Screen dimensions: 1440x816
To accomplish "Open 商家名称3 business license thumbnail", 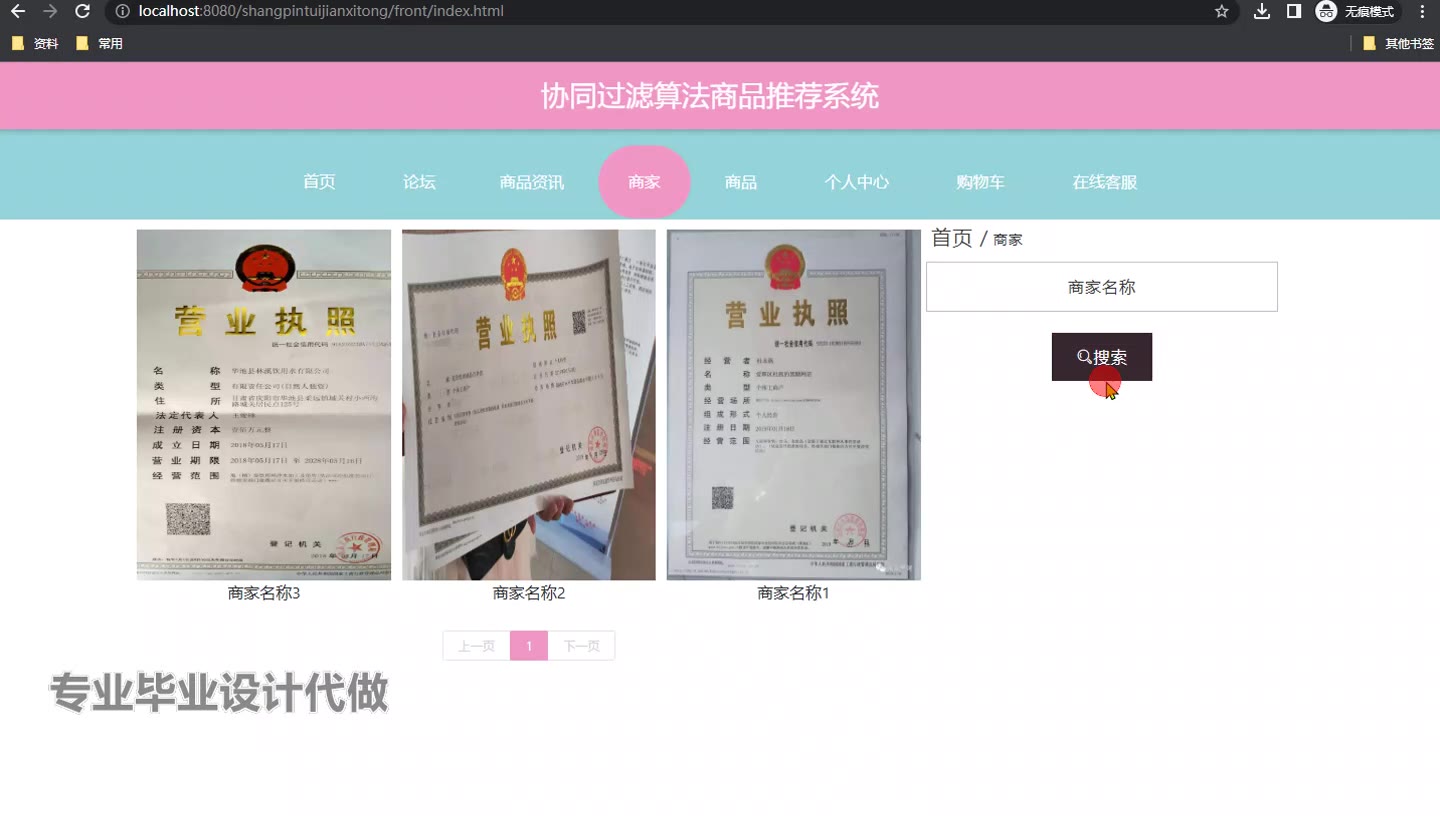I will click(x=264, y=405).
